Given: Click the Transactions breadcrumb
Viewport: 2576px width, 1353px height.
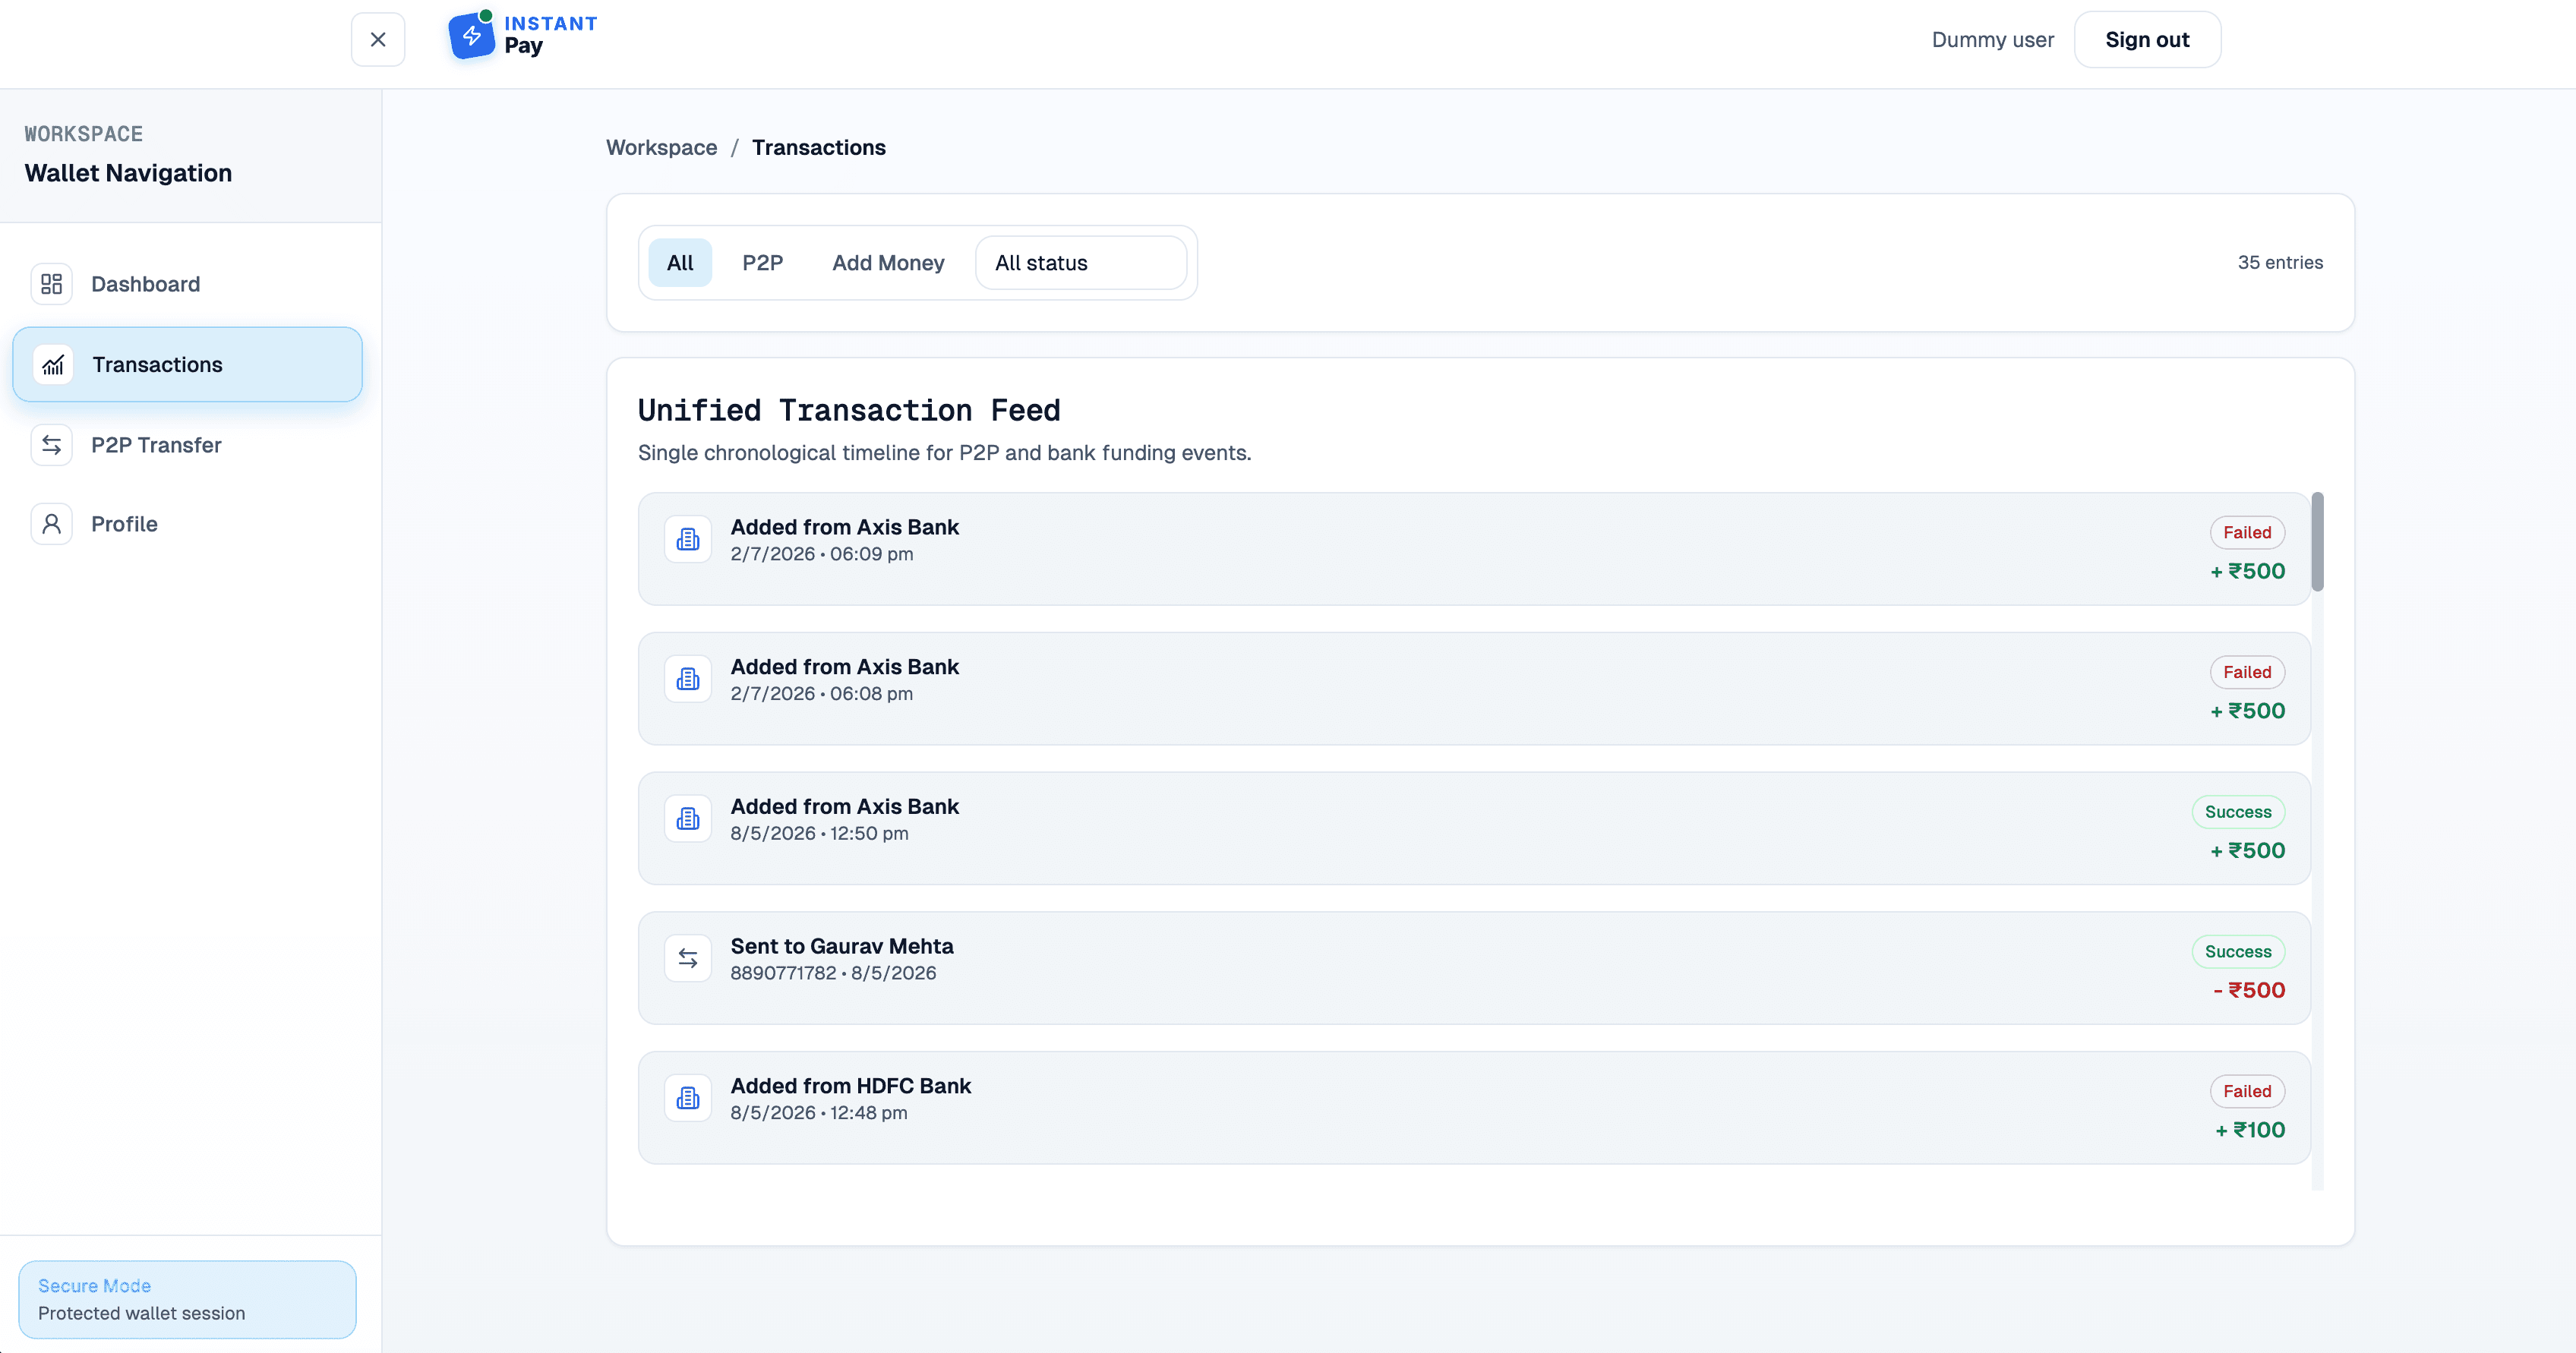Looking at the screenshot, I should pyautogui.click(x=819, y=148).
